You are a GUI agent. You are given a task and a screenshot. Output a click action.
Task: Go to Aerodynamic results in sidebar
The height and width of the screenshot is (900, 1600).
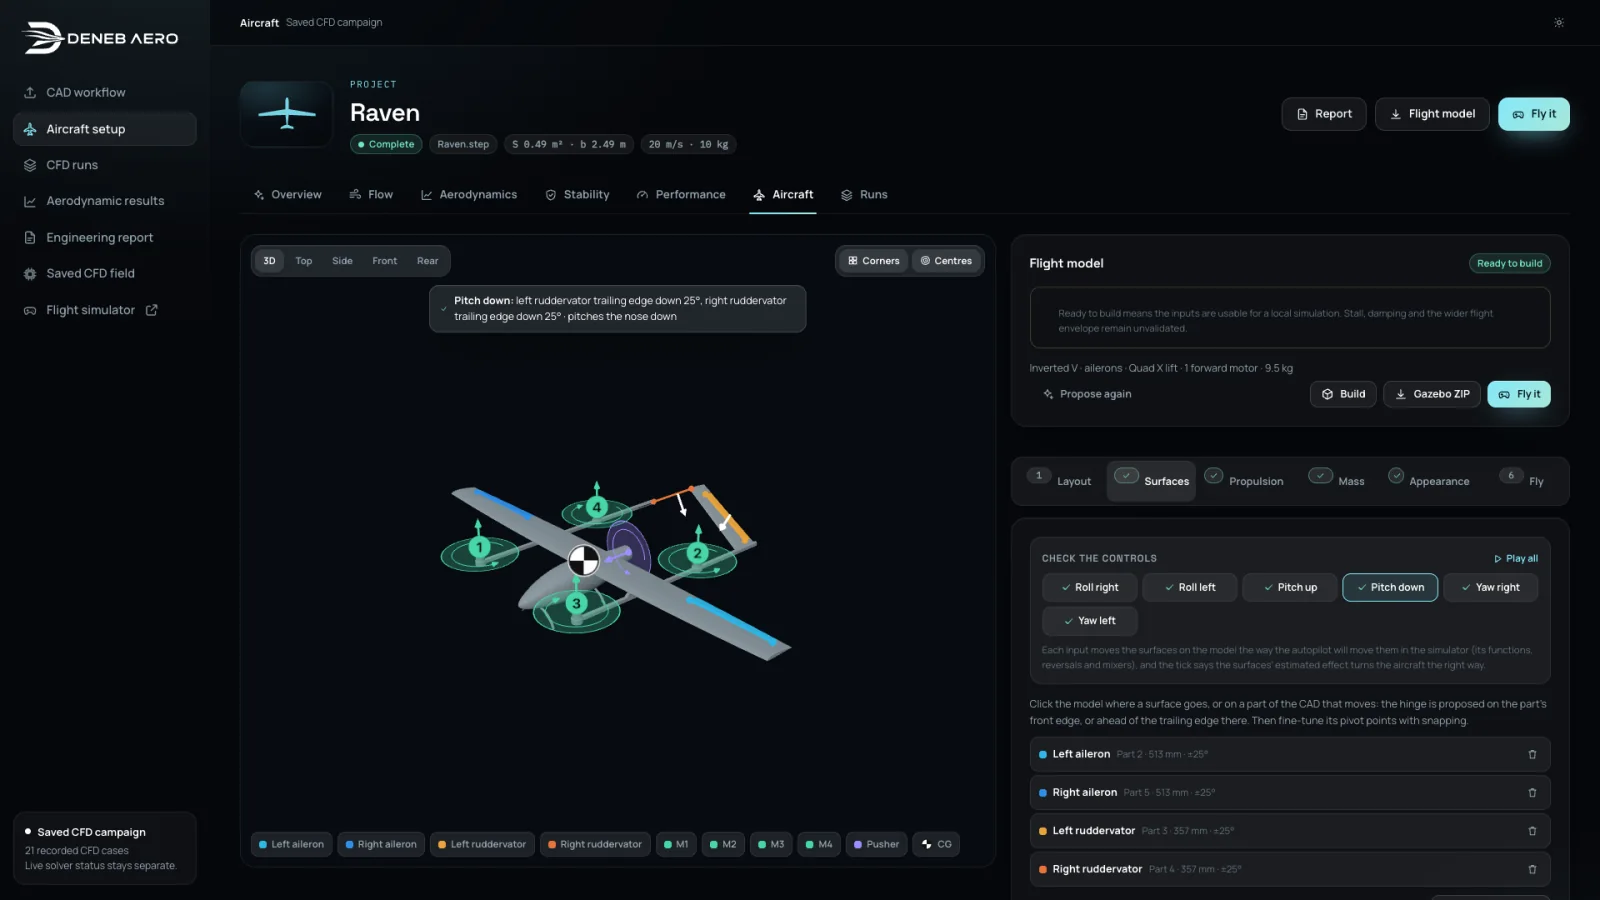tap(105, 201)
